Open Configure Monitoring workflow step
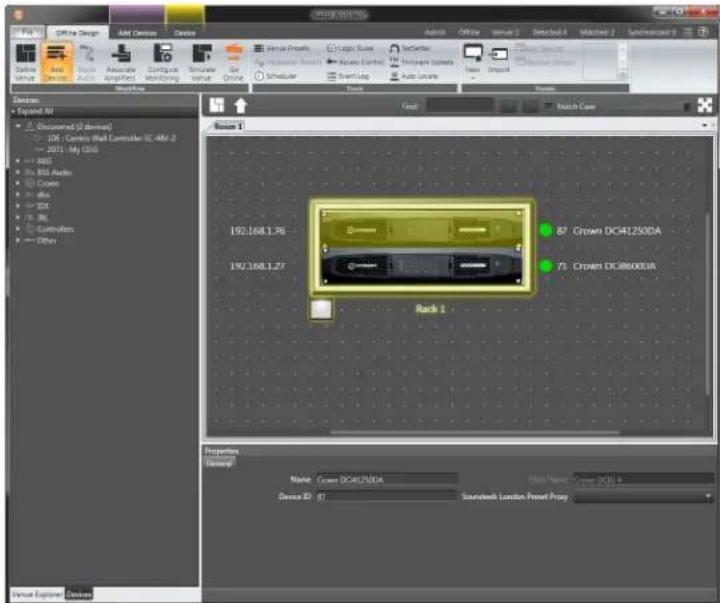The width and height of the screenshot is (720, 603). click(x=162, y=62)
